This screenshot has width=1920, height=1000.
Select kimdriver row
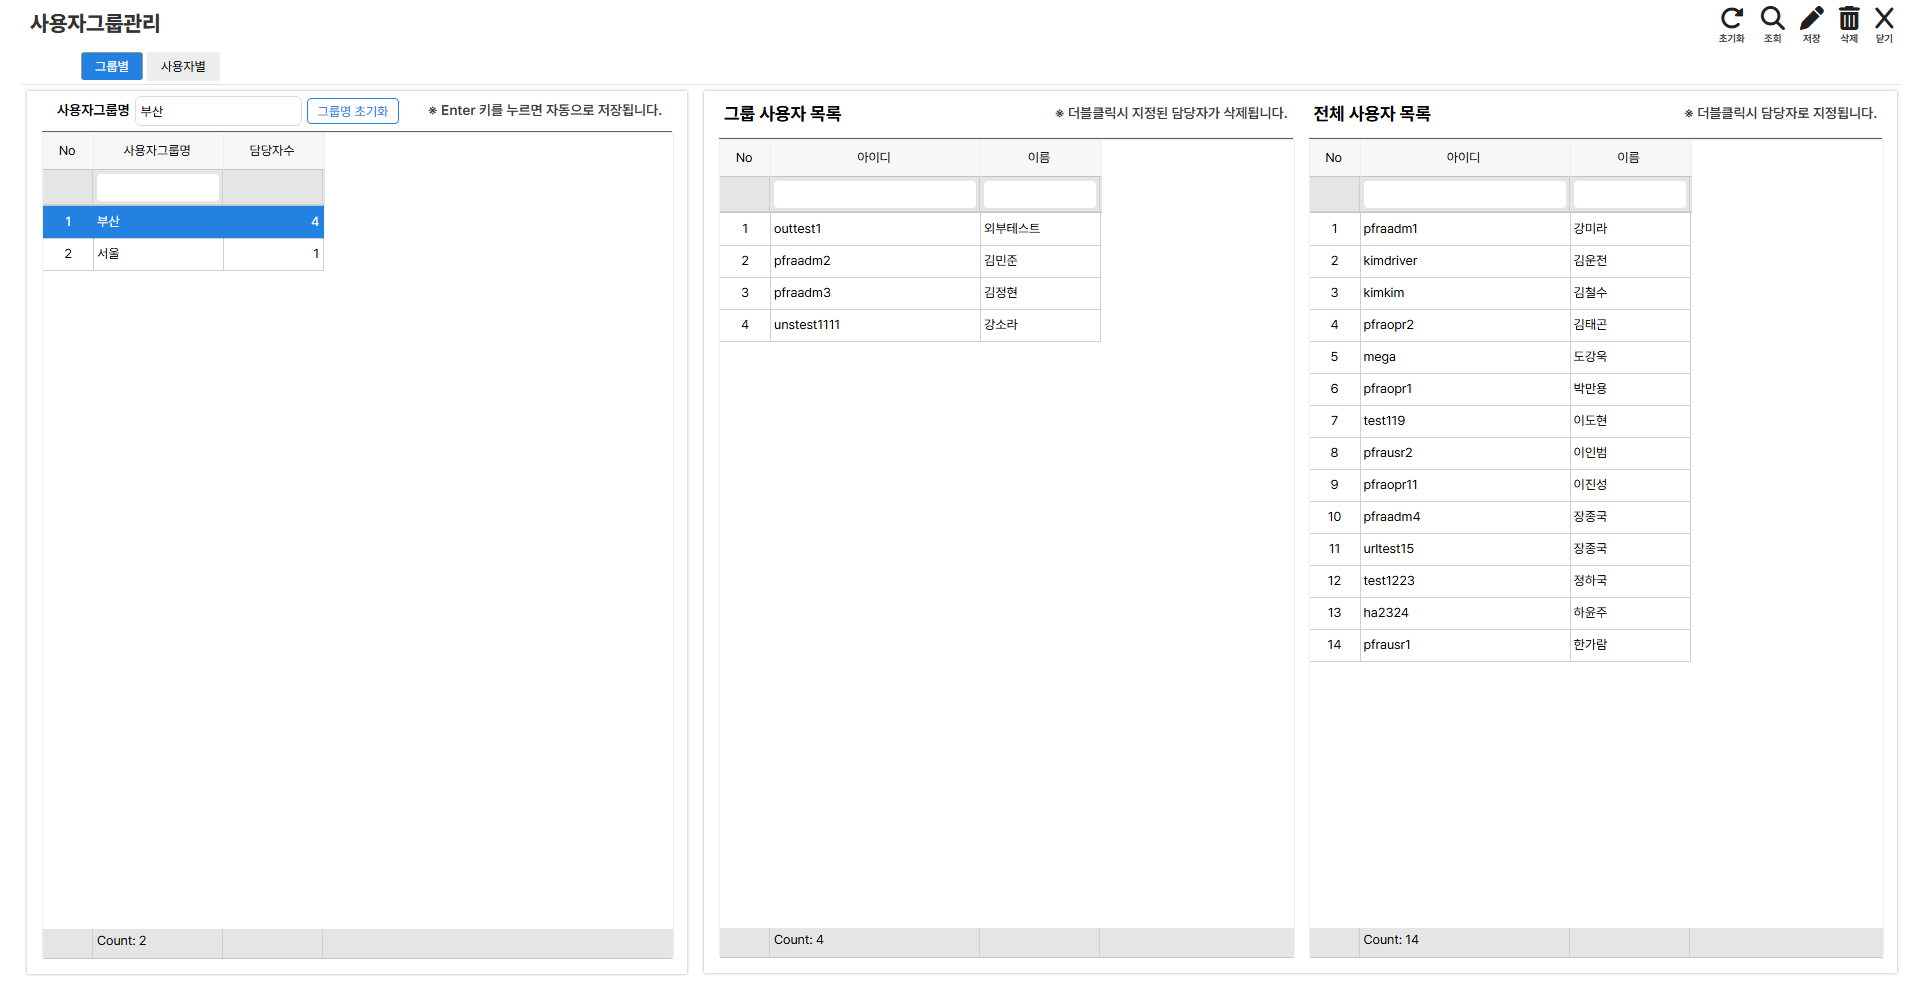click(x=1500, y=261)
